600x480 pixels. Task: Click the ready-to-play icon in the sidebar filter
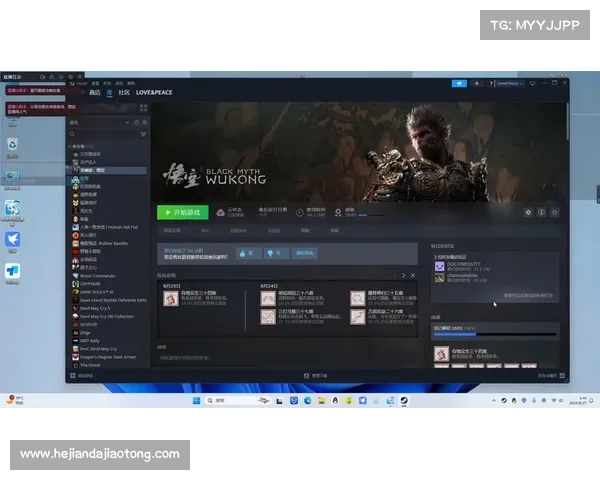[144, 122]
